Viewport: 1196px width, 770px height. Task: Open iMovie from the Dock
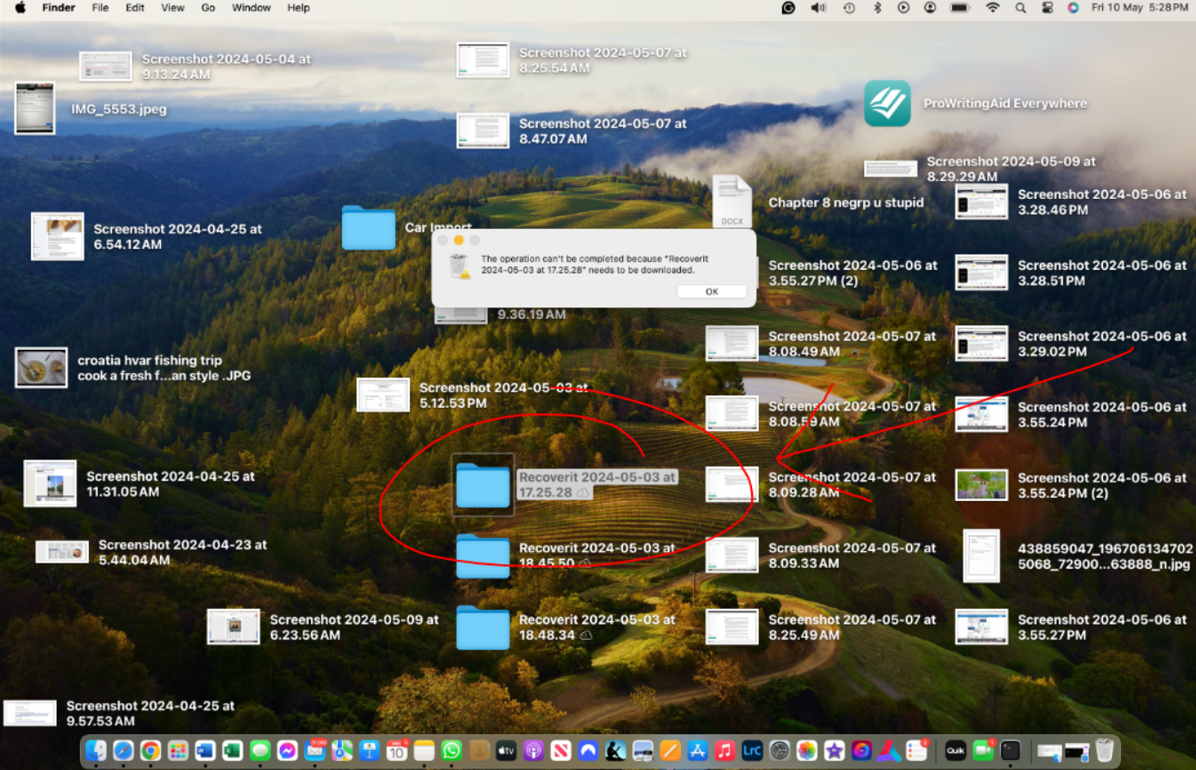pos(834,751)
